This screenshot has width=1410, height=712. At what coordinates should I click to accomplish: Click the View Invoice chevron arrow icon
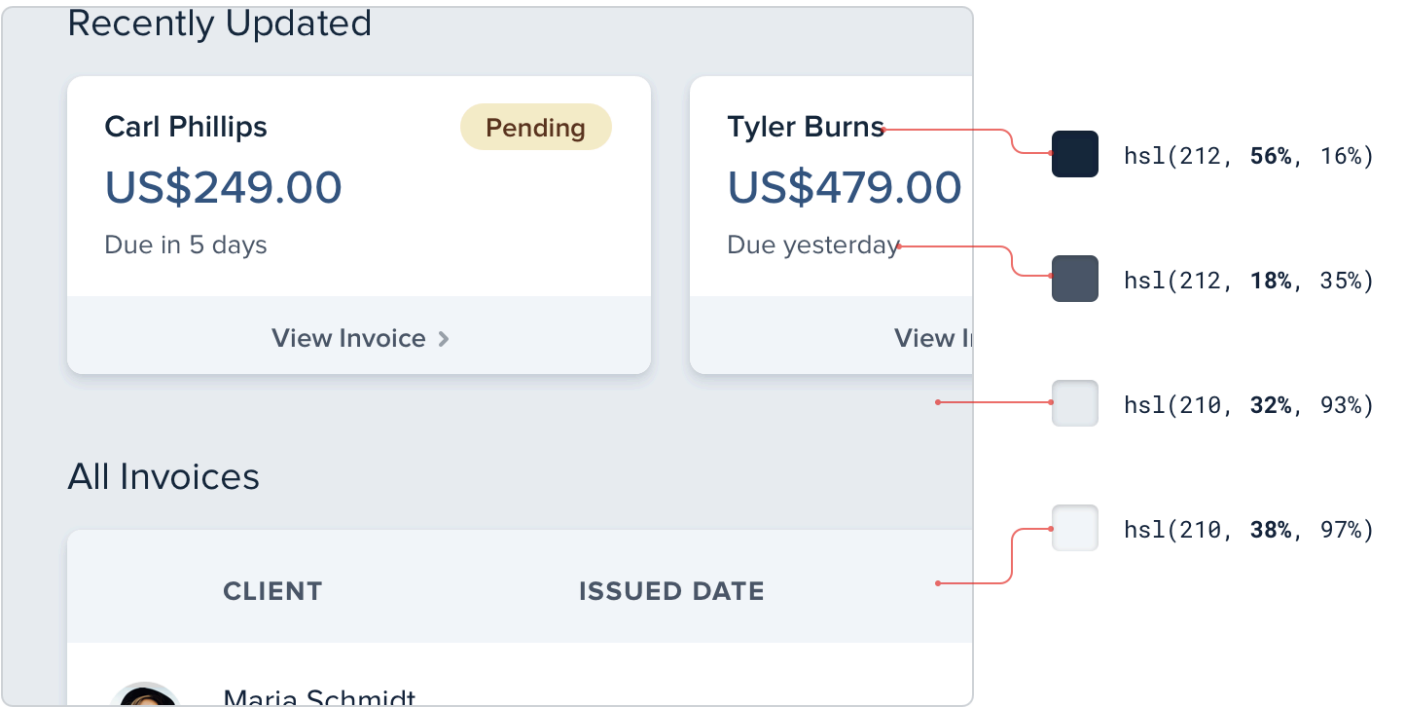tap(444, 339)
